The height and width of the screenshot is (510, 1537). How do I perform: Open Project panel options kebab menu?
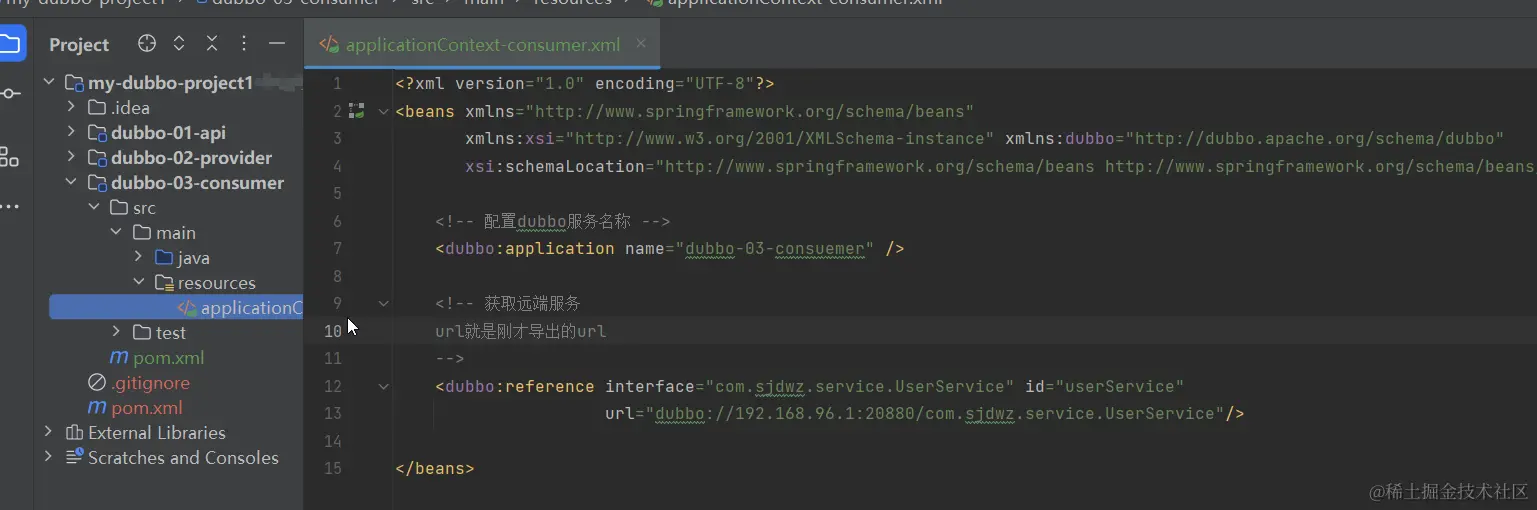244,44
